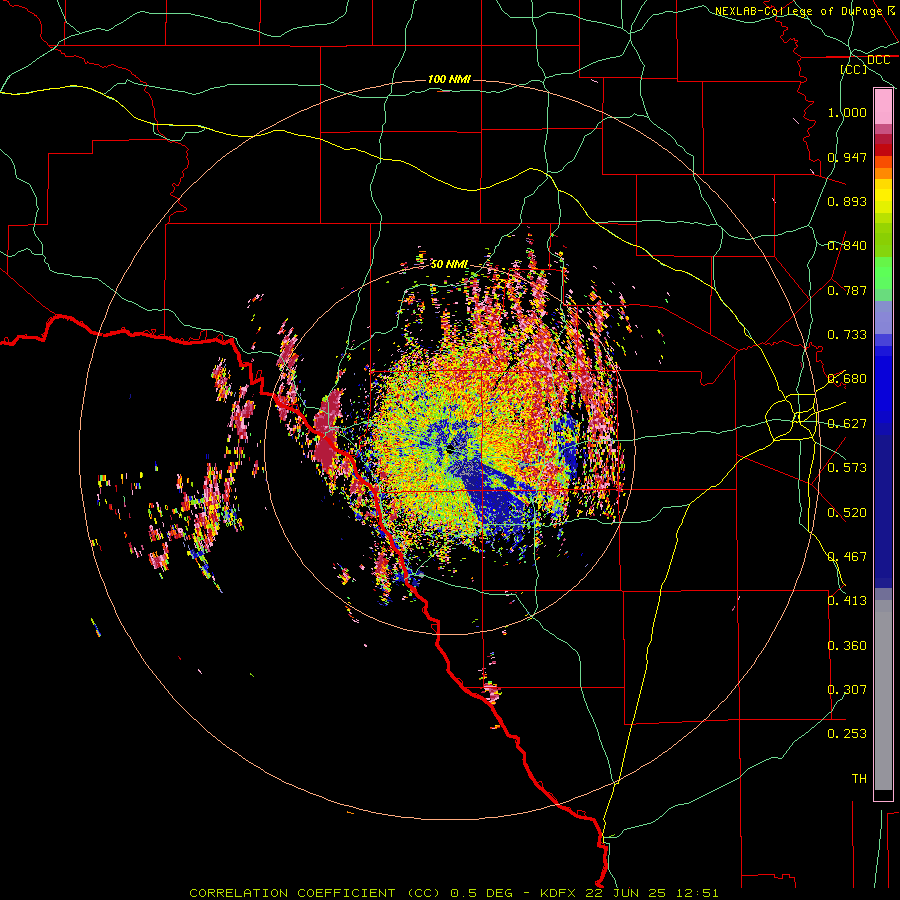Click the 0.573 legend value

click(x=847, y=468)
